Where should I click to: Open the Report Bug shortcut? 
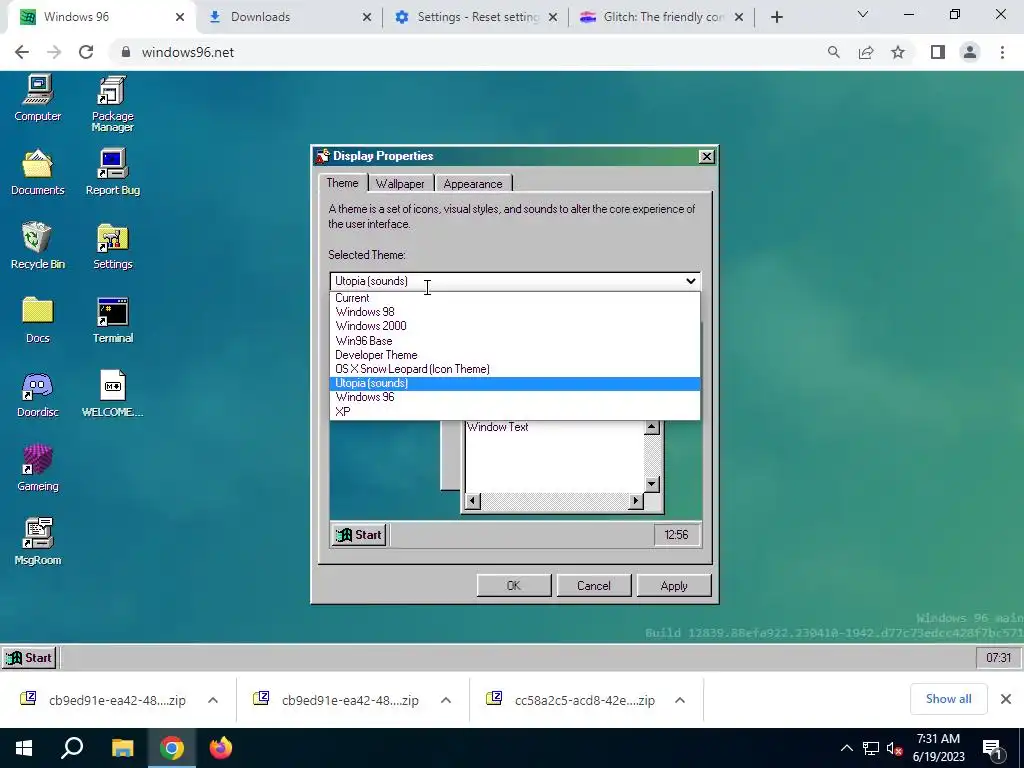(x=112, y=172)
